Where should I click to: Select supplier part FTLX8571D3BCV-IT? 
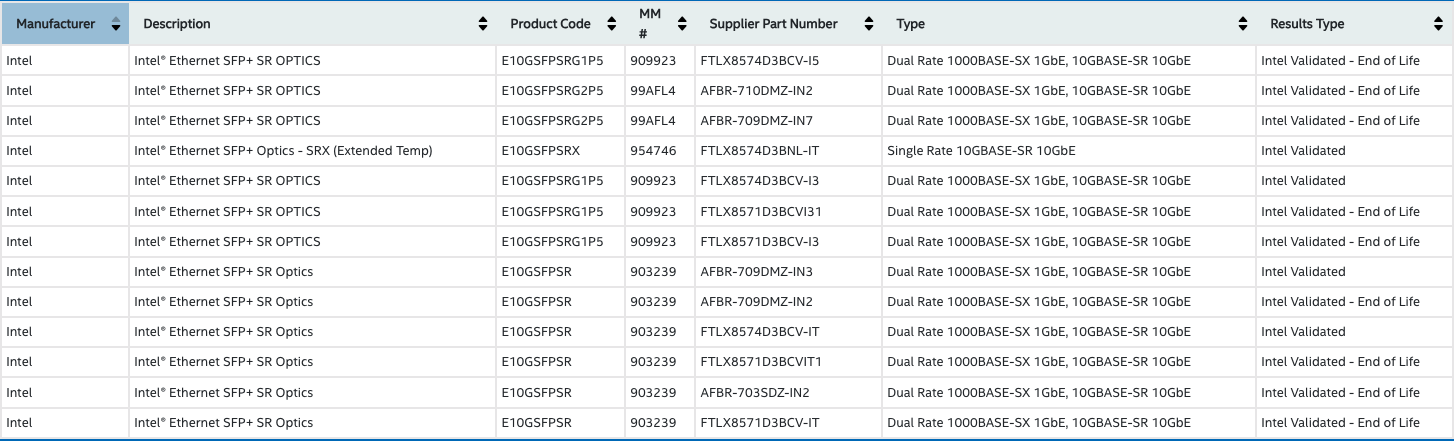pos(759,422)
